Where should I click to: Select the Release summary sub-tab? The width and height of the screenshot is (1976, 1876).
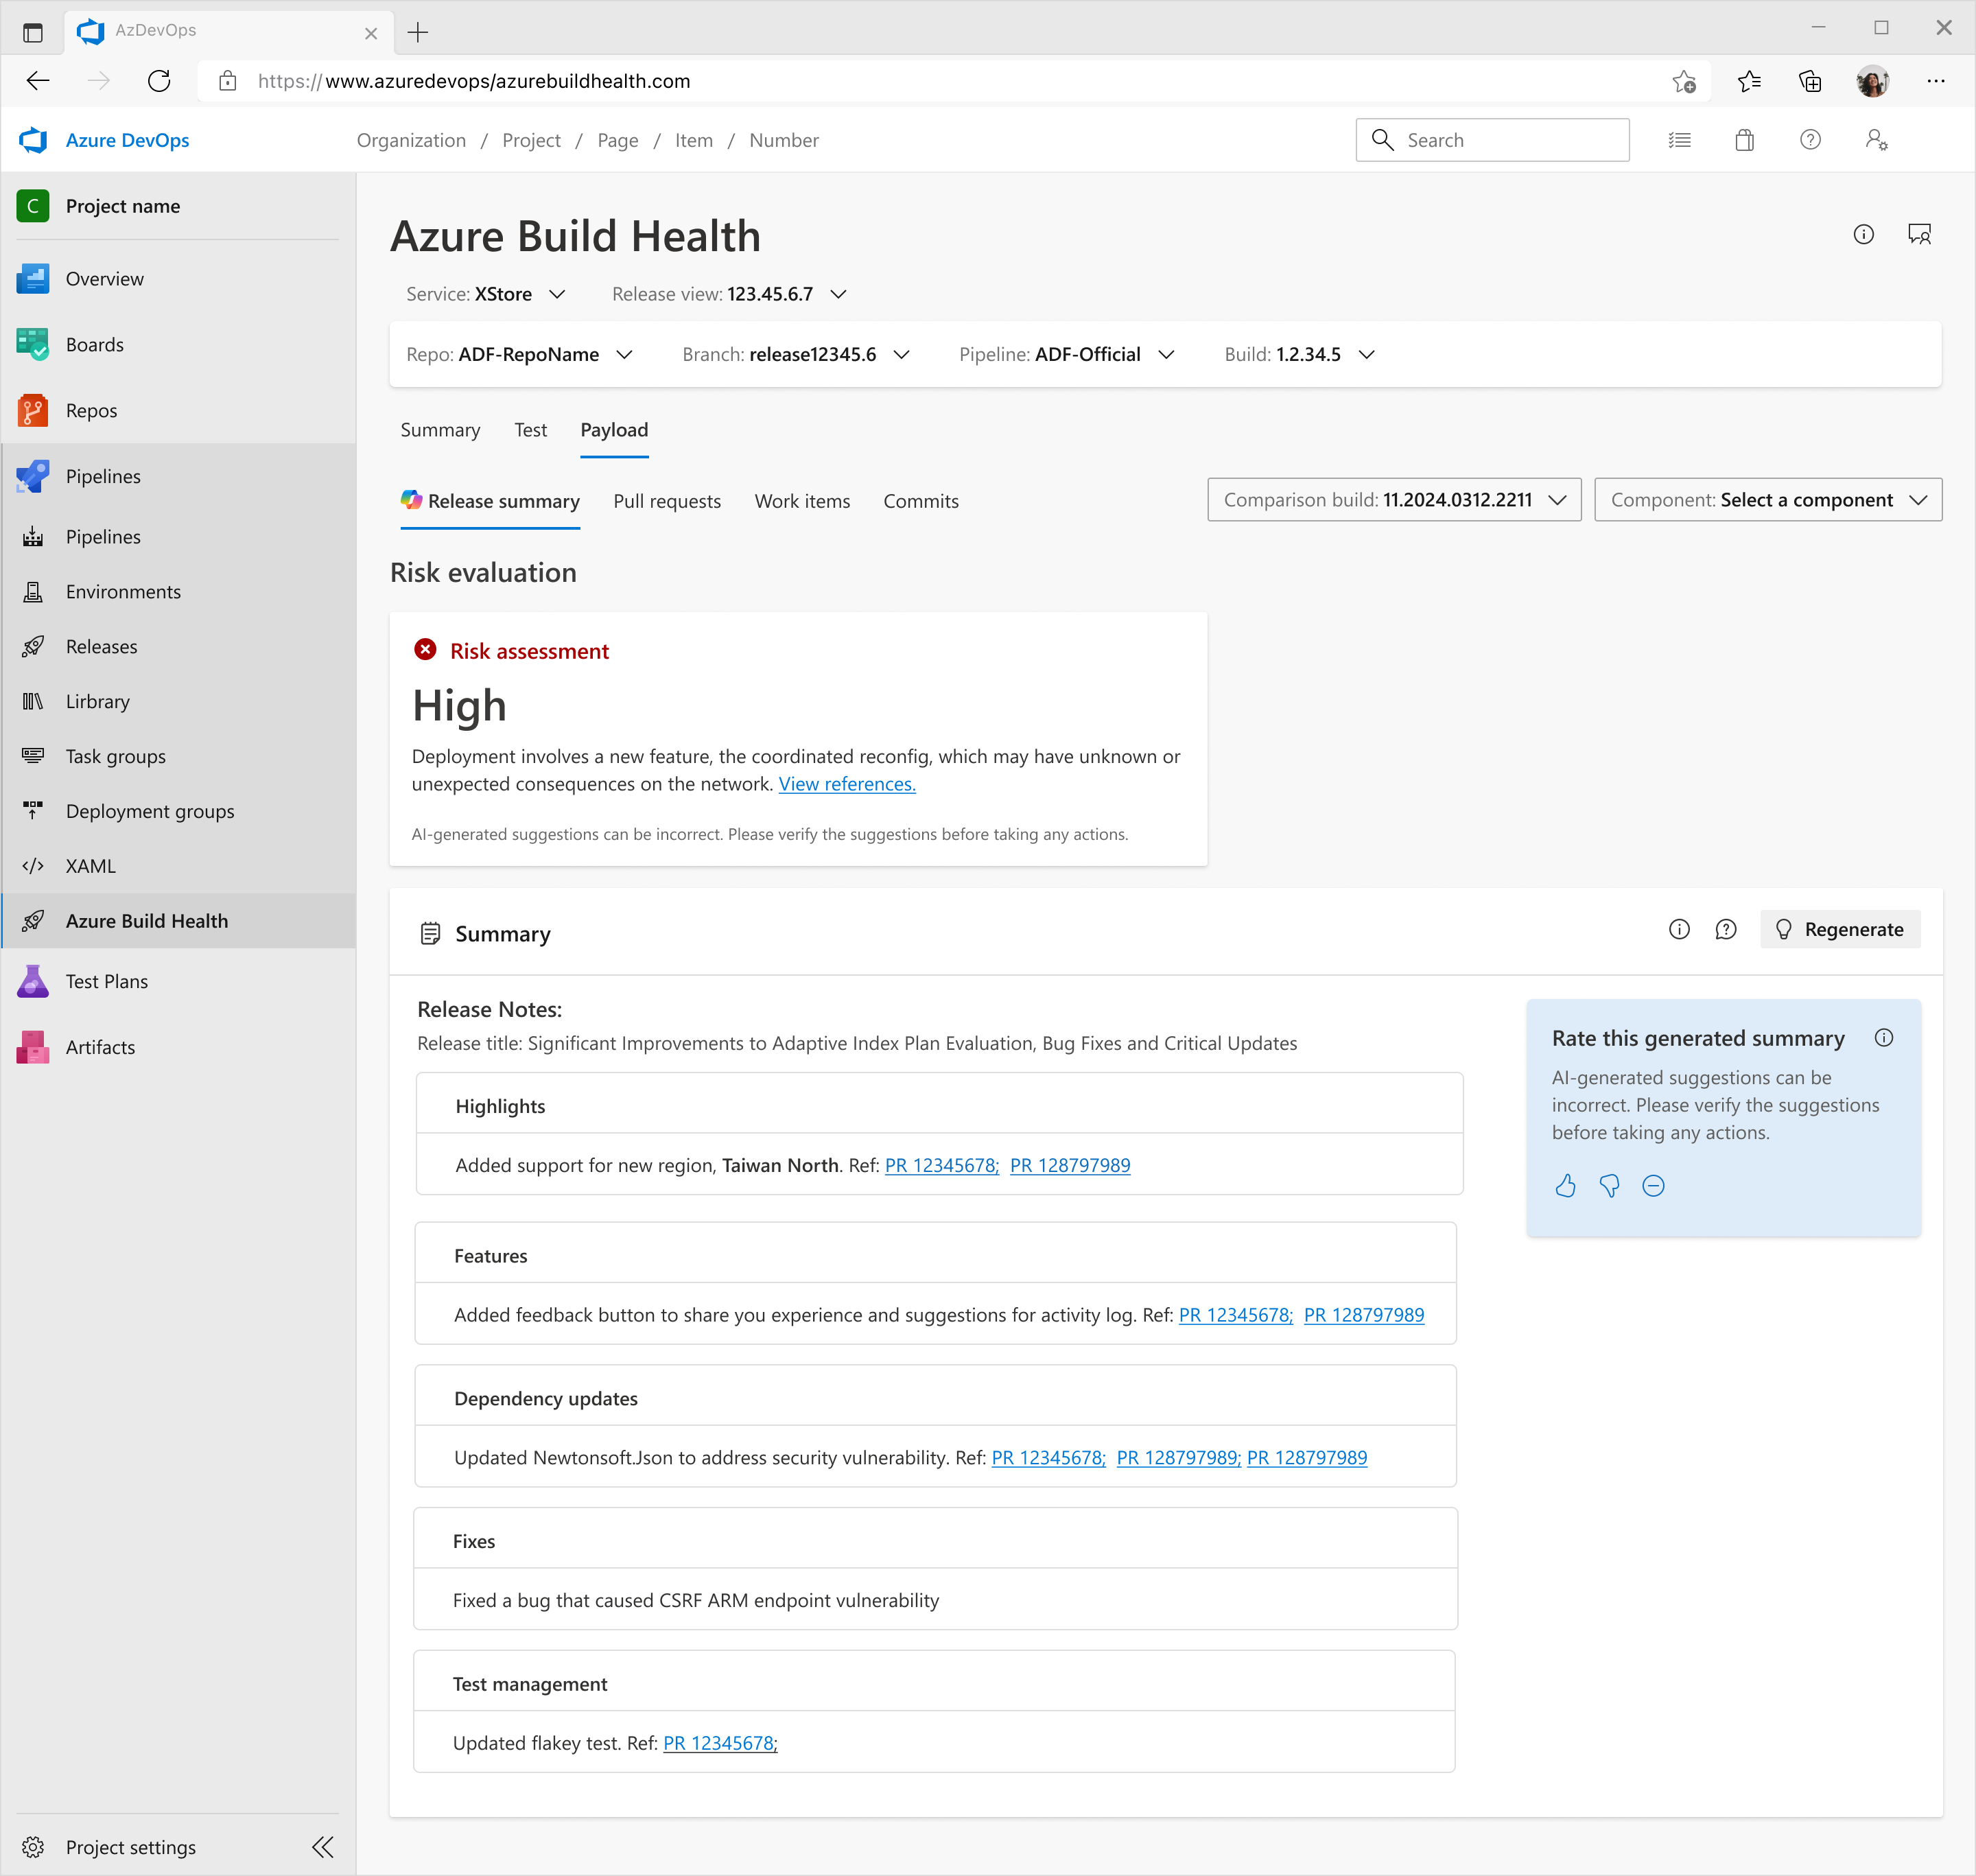(x=490, y=501)
